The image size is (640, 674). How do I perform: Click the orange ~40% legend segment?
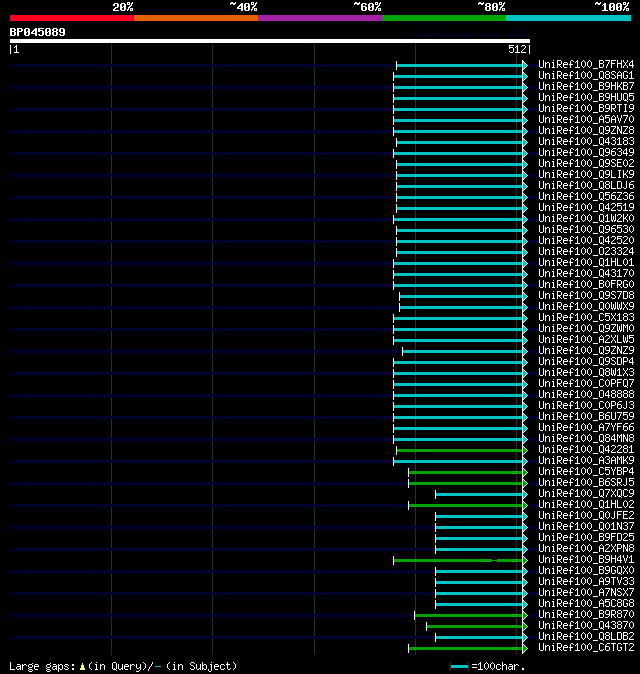196,18
